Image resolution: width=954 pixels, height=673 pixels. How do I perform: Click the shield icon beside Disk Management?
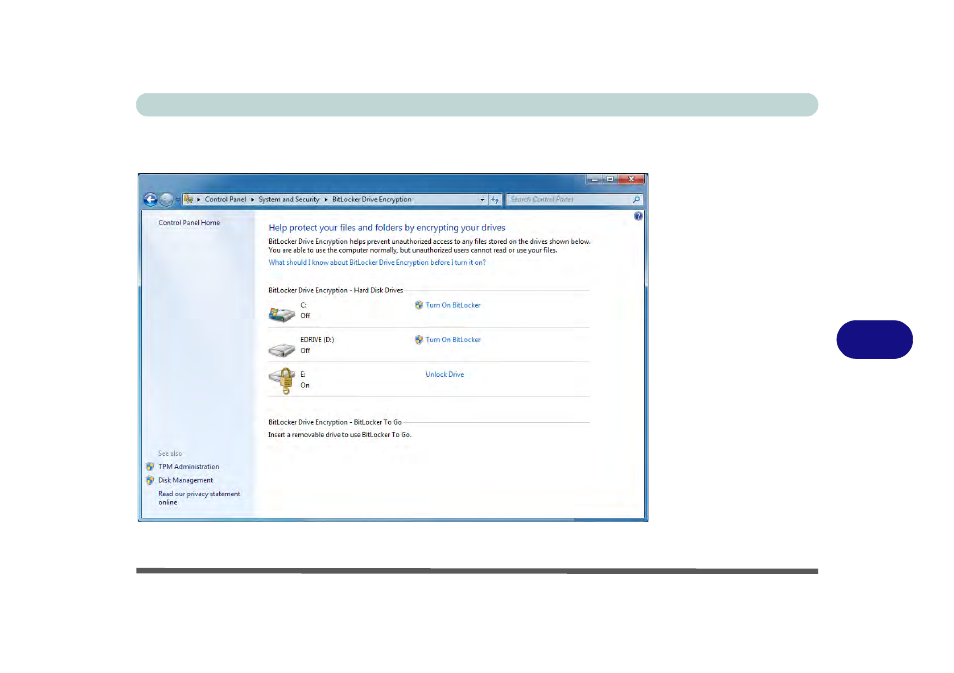pyautogui.click(x=150, y=480)
